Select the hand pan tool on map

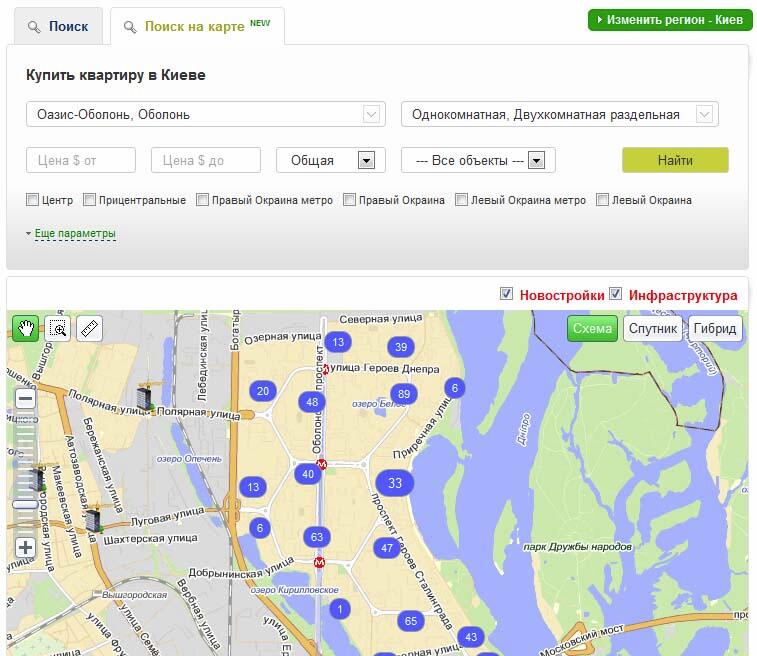coord(25,328)
